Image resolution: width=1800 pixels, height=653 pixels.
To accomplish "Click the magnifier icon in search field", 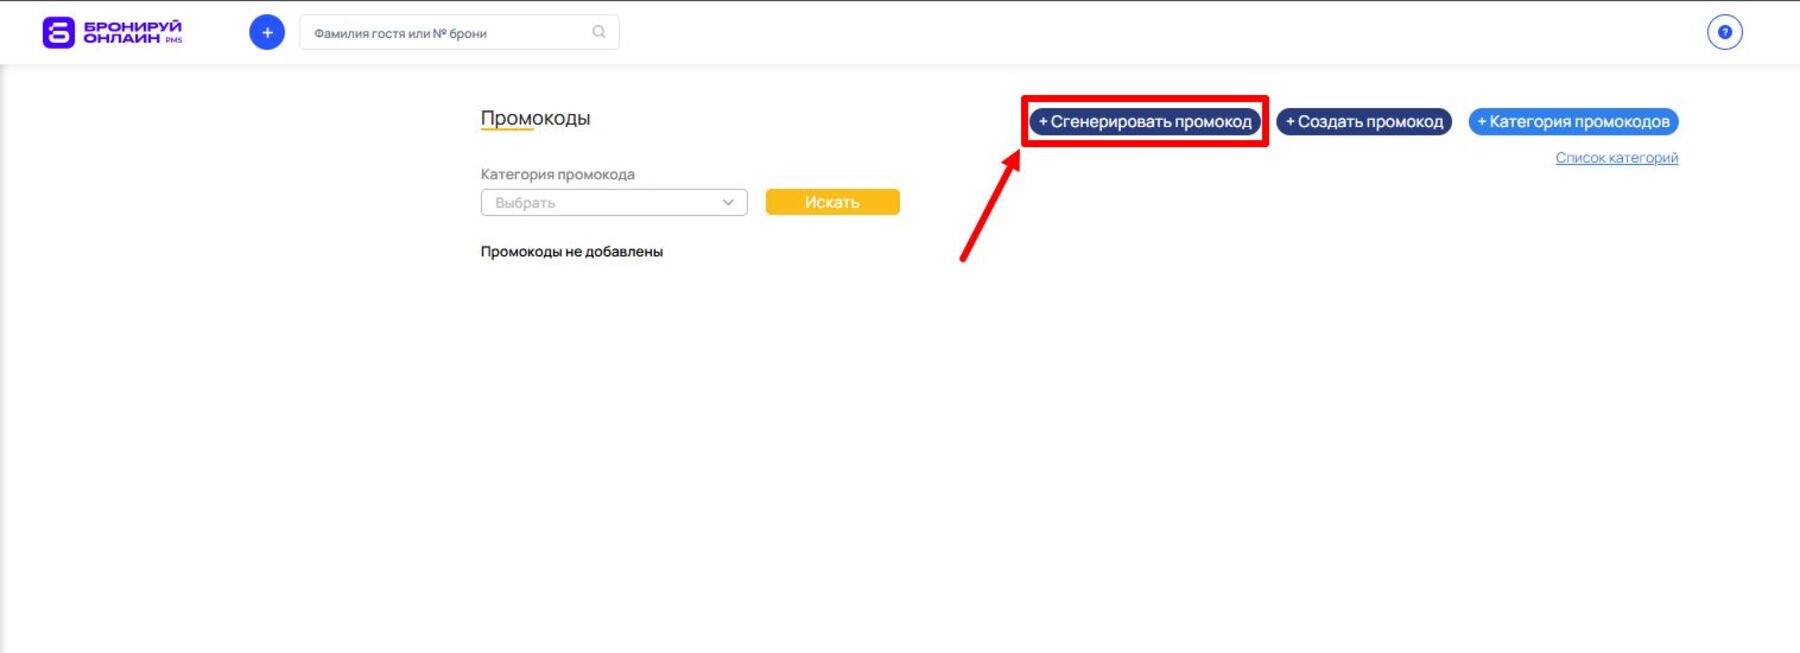I will 598,32.
